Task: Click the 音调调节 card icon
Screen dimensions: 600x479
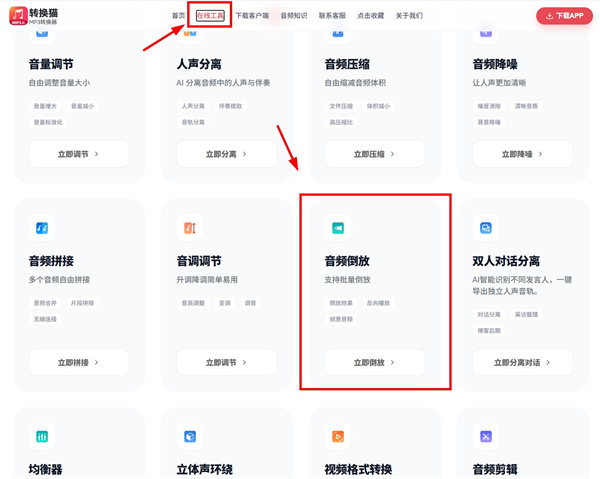Action: pos(190,228)
